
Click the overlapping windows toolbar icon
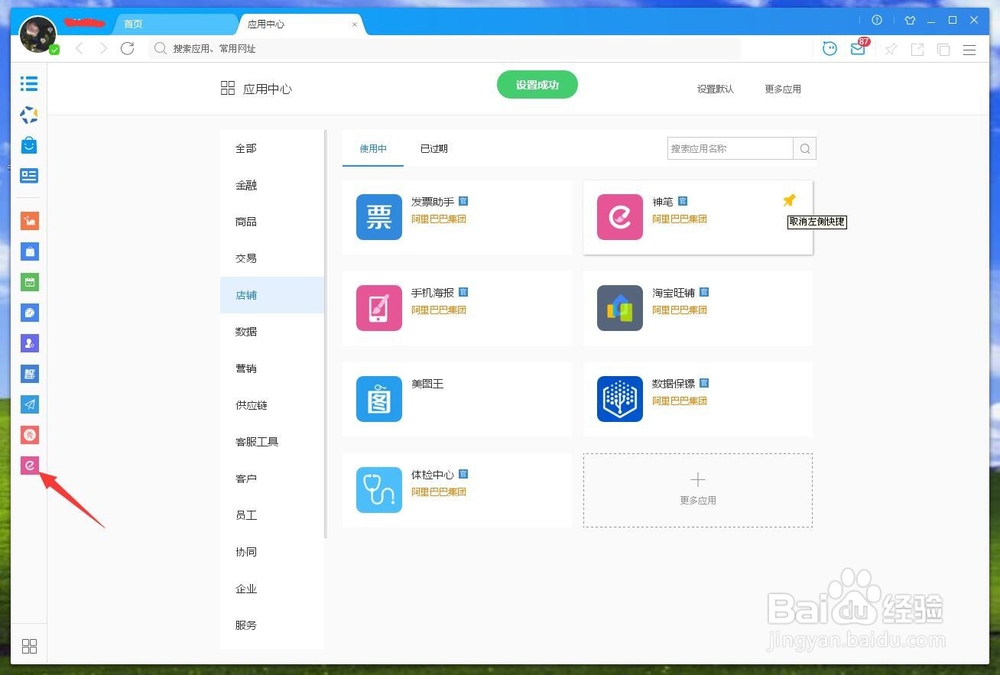point(943,49)
